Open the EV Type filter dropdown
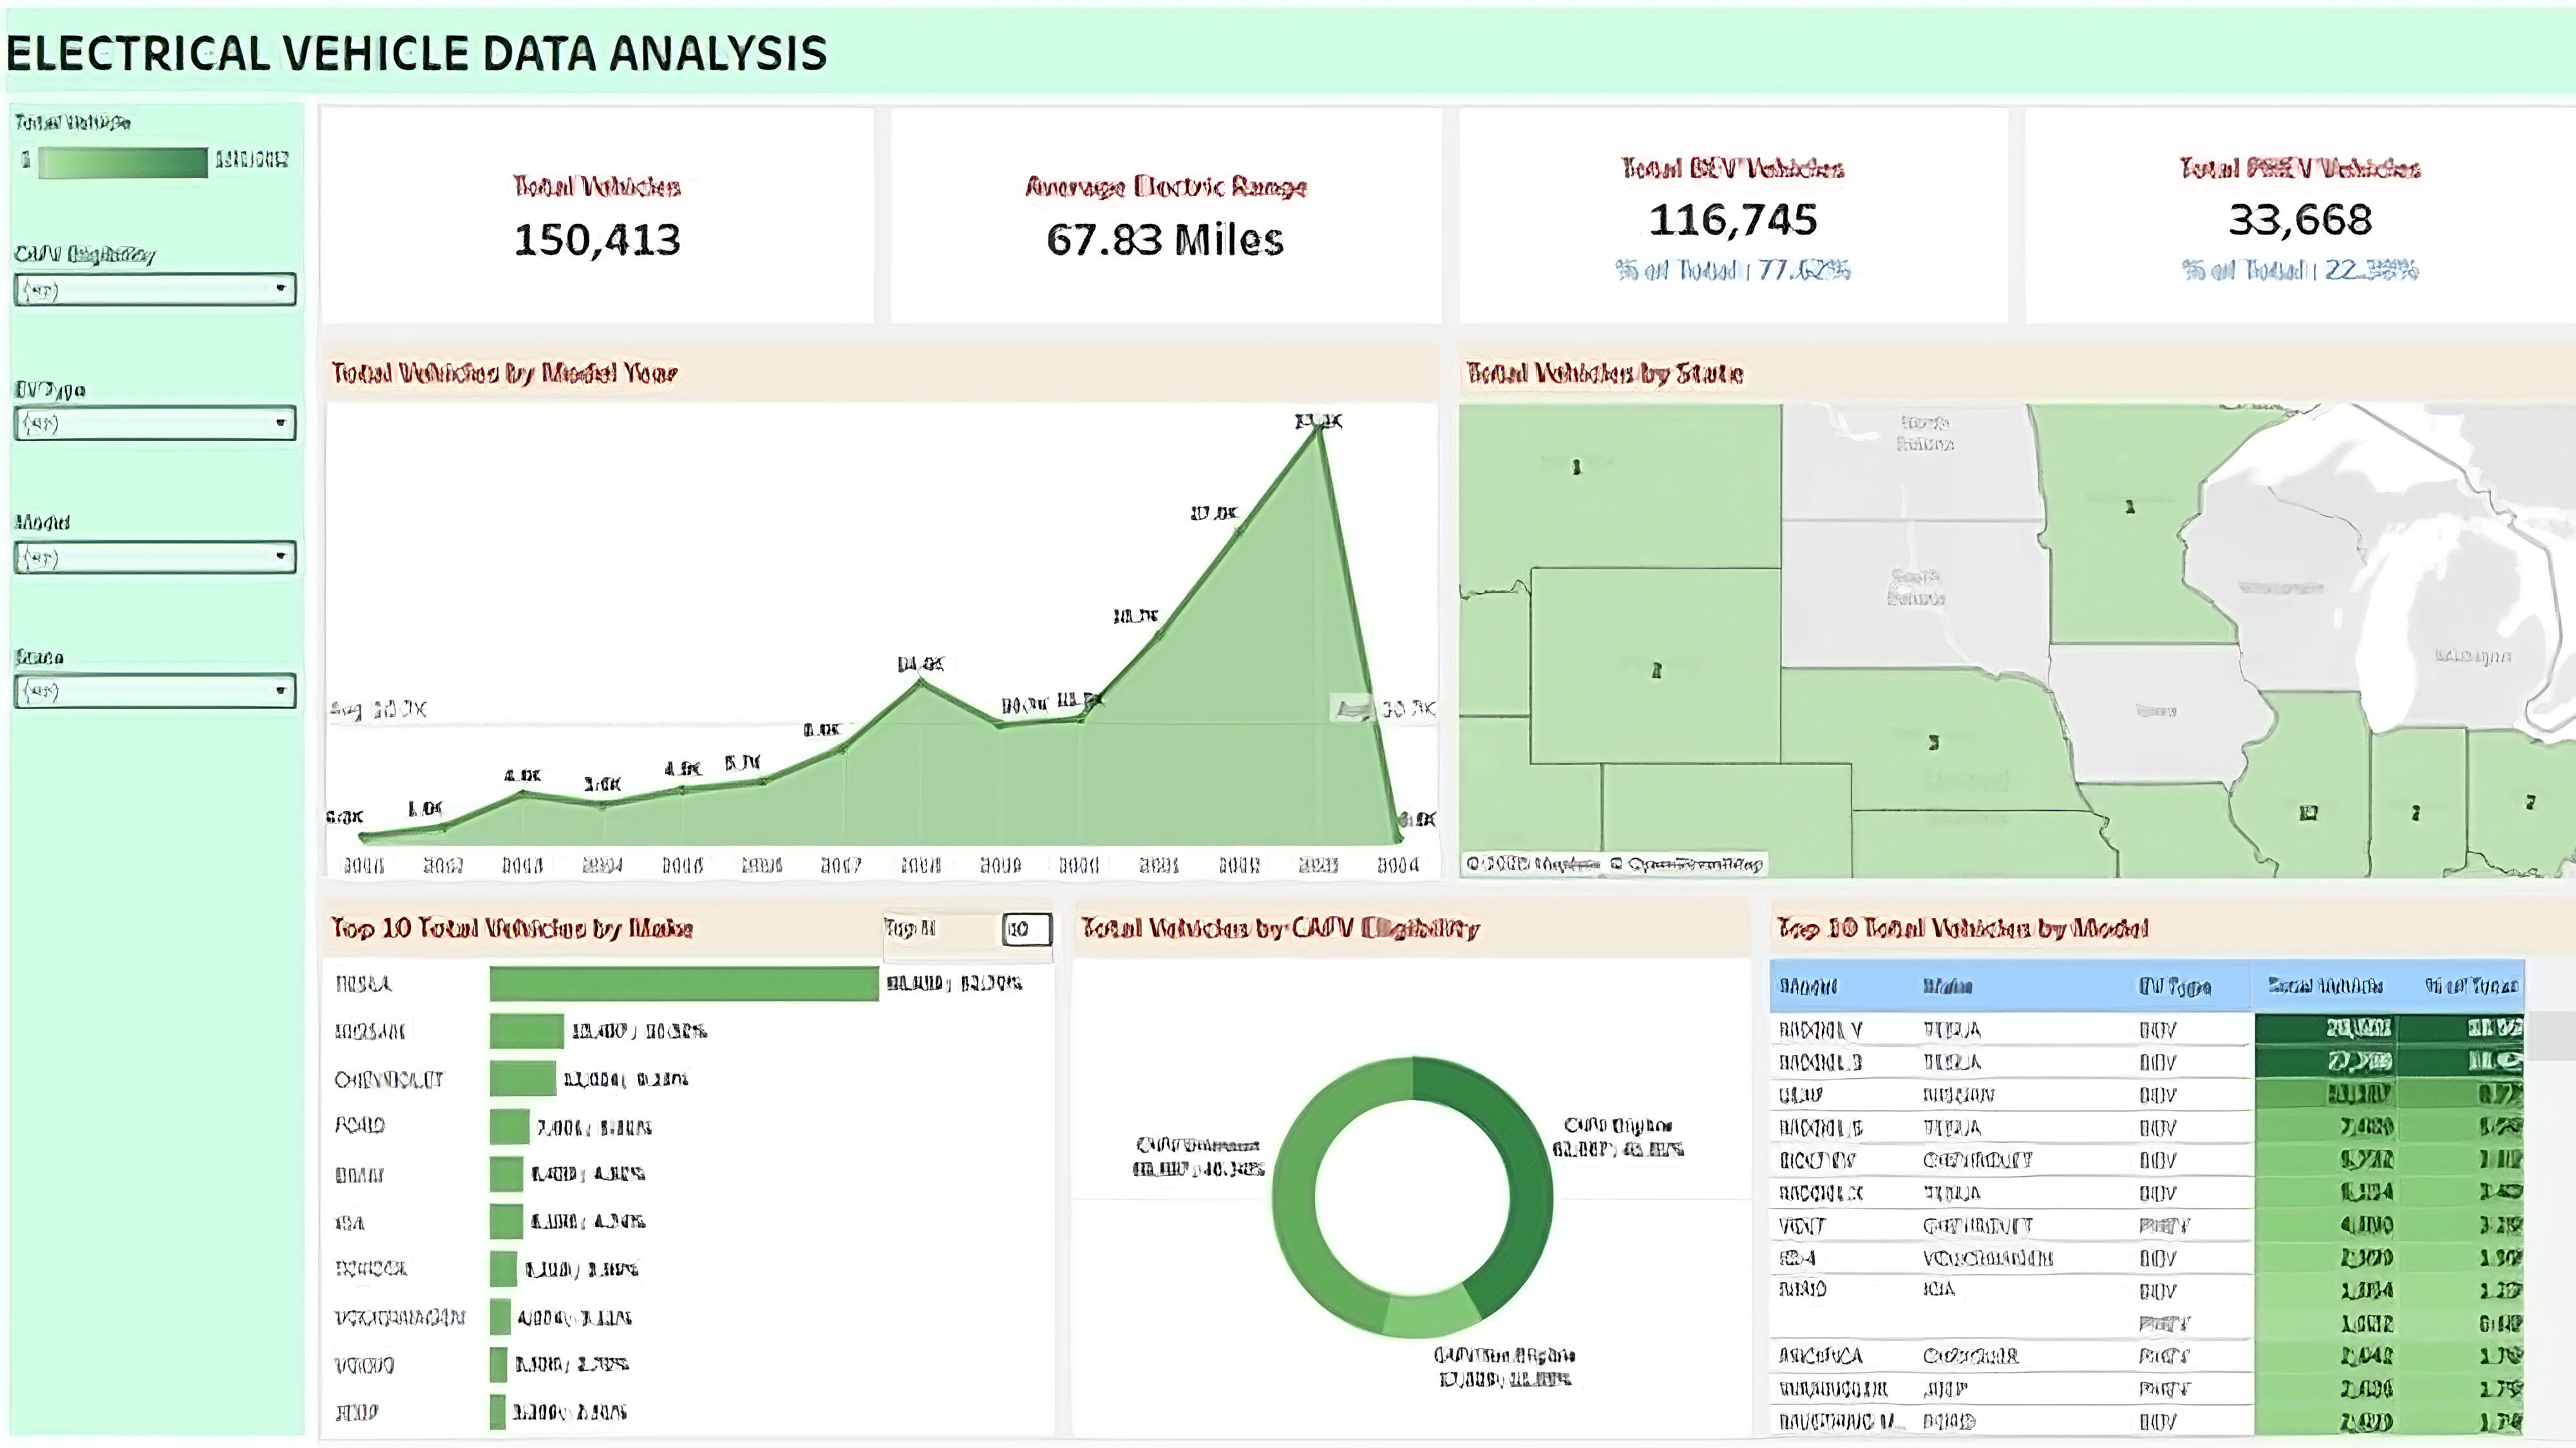 [x=155, y=423]
